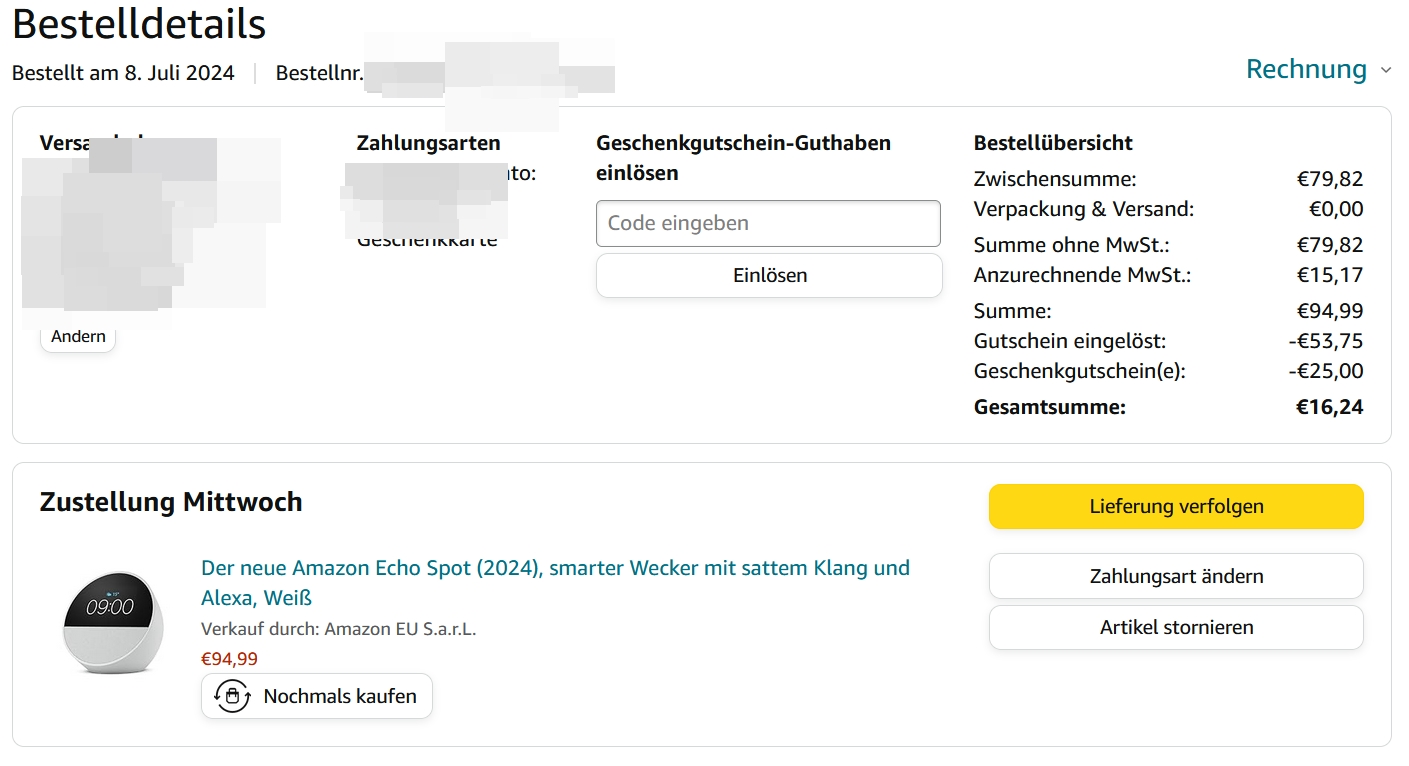Focus the Code eingeben gift card field
This screenshot has width=1409, height=766.
pyautogui.click(x=768, y=223)
